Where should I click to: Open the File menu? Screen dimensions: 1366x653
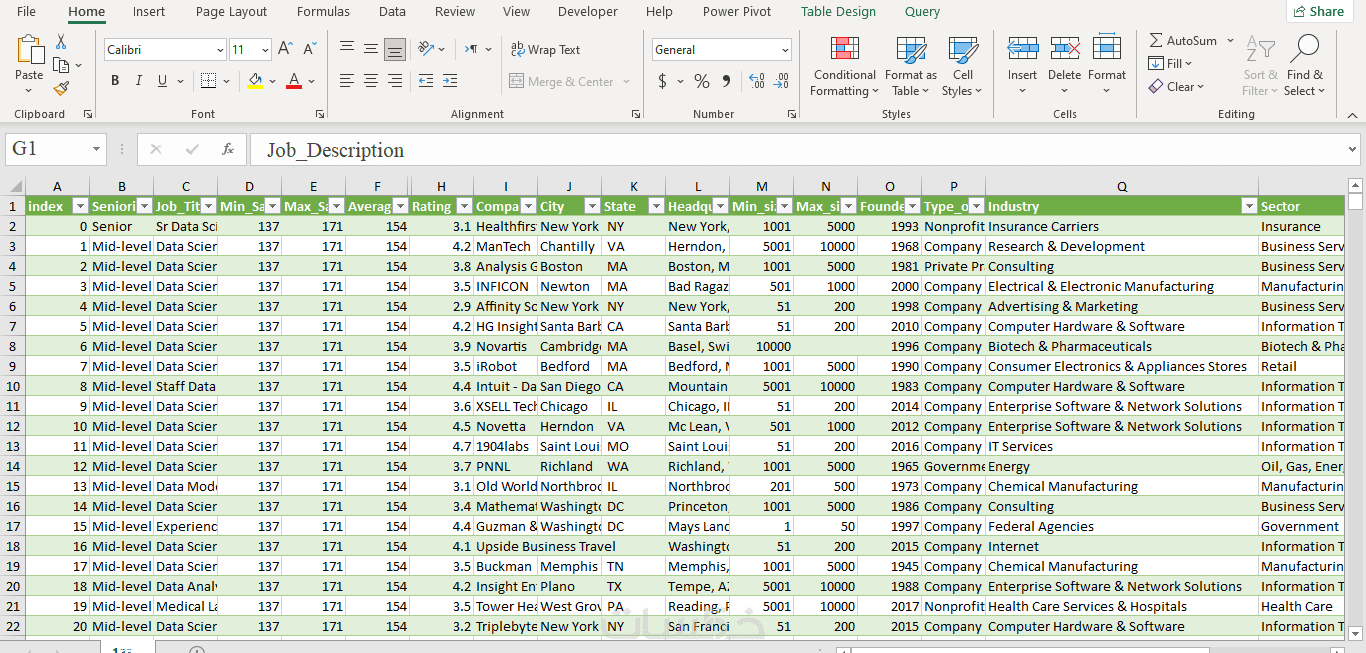pos(26,12)
